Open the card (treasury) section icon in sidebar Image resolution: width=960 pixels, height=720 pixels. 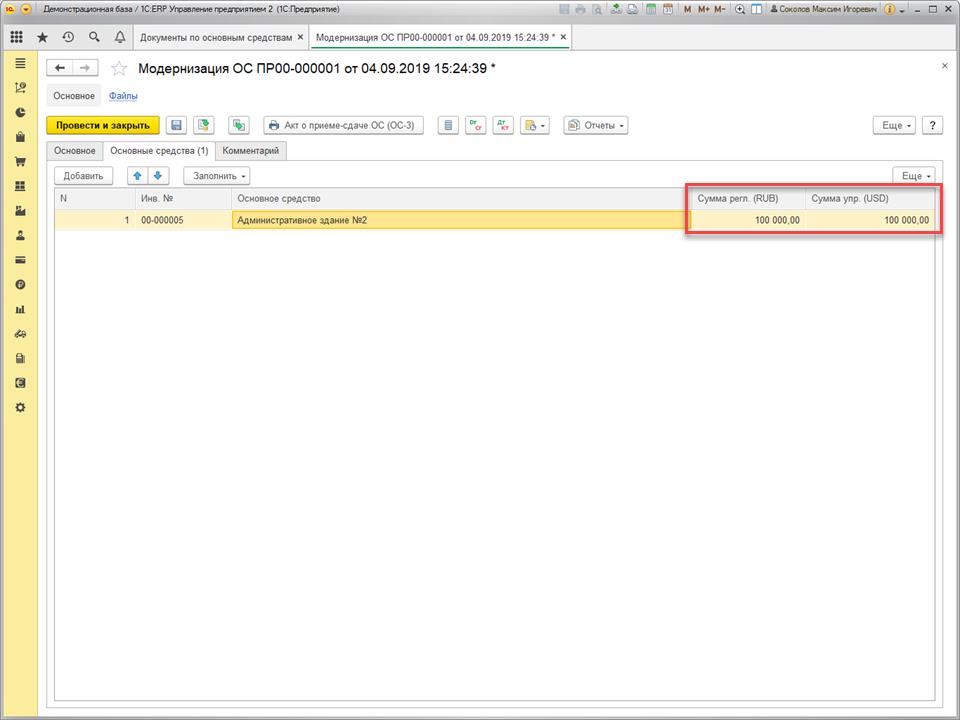(x=20, y=260)
